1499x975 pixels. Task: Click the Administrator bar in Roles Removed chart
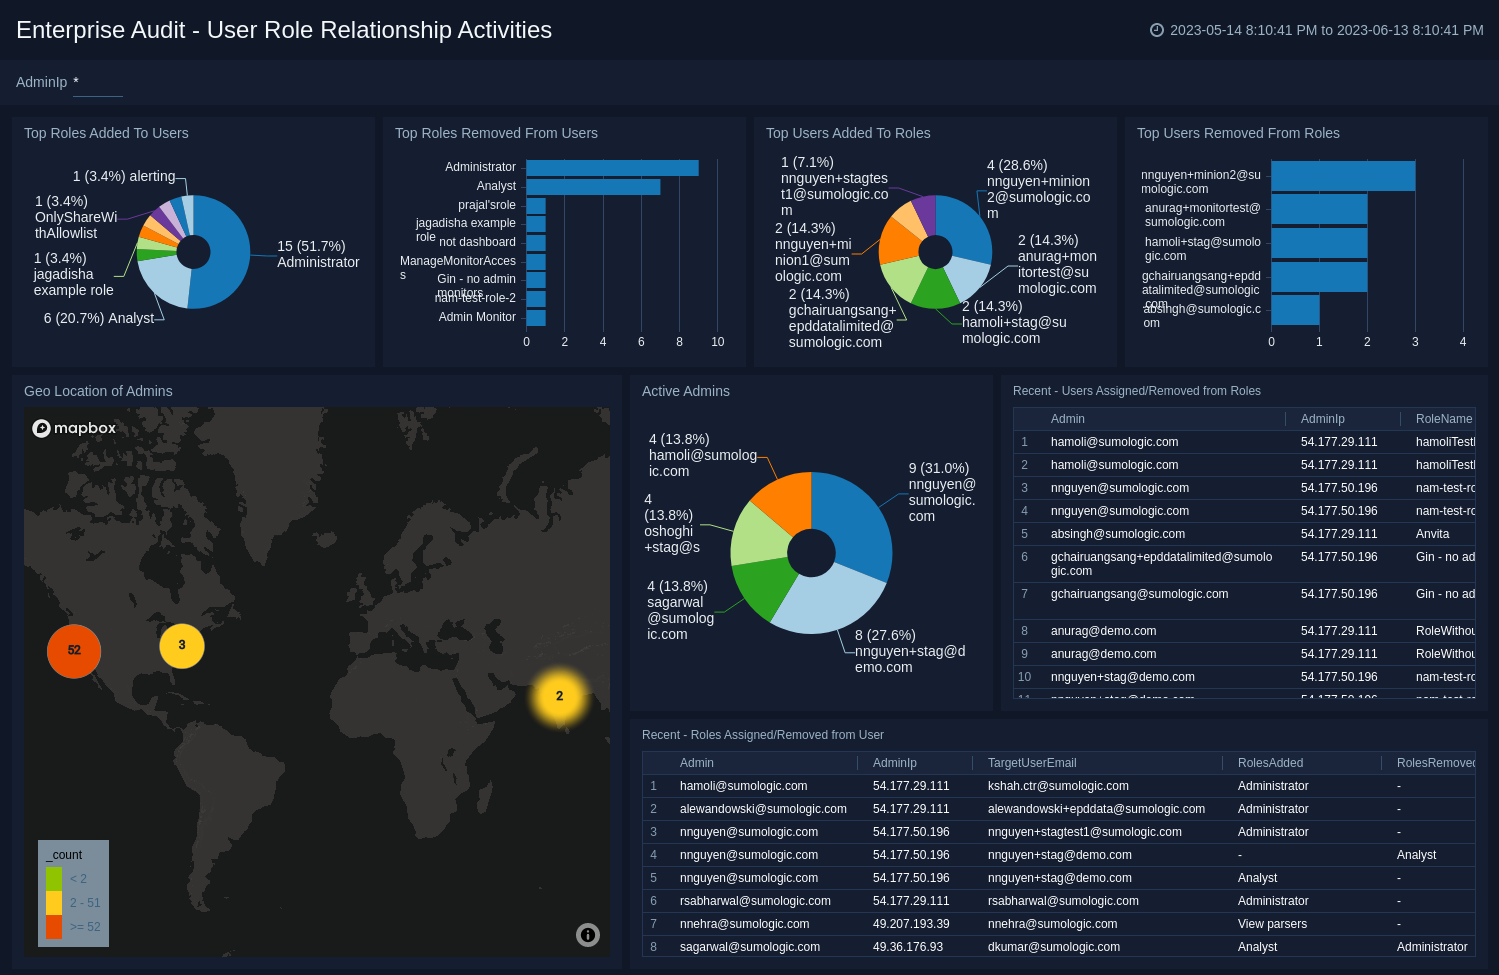pyautogui.click(x=612, y=168)
